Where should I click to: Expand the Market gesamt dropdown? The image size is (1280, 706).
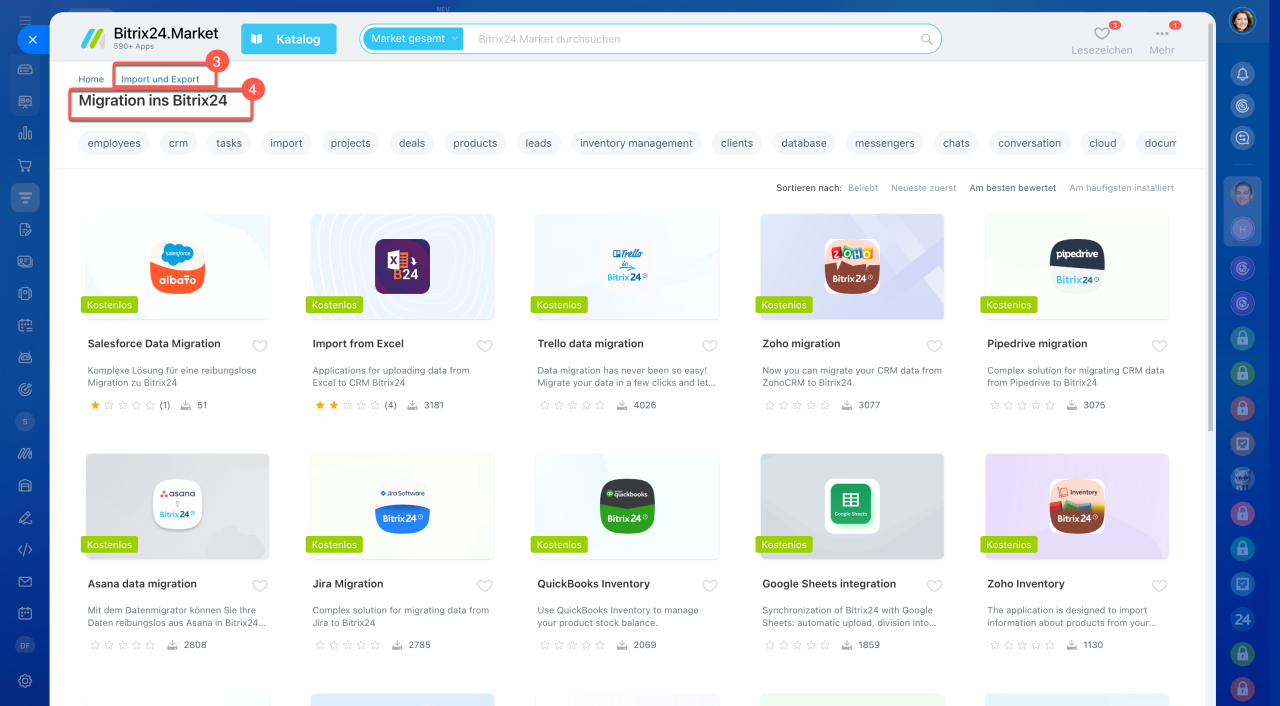pyautogui.click(x=414, y=39)
